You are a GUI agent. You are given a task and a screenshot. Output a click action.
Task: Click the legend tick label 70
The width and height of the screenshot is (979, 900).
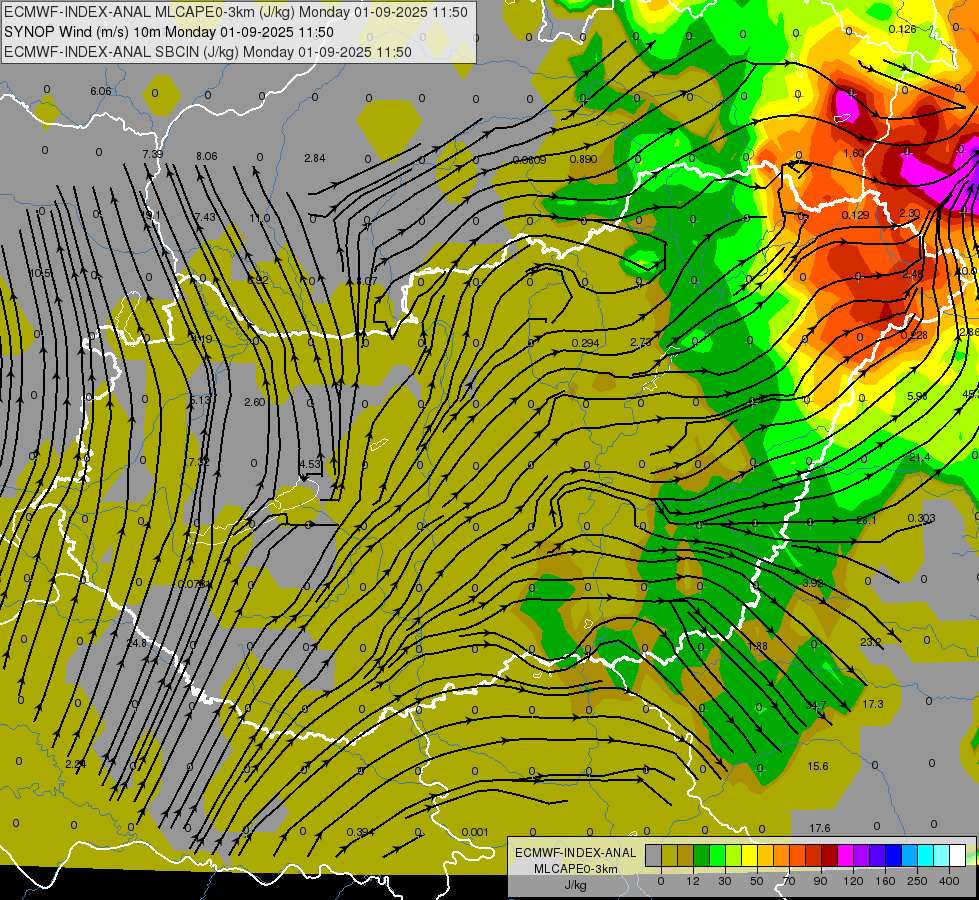(789, 881)
